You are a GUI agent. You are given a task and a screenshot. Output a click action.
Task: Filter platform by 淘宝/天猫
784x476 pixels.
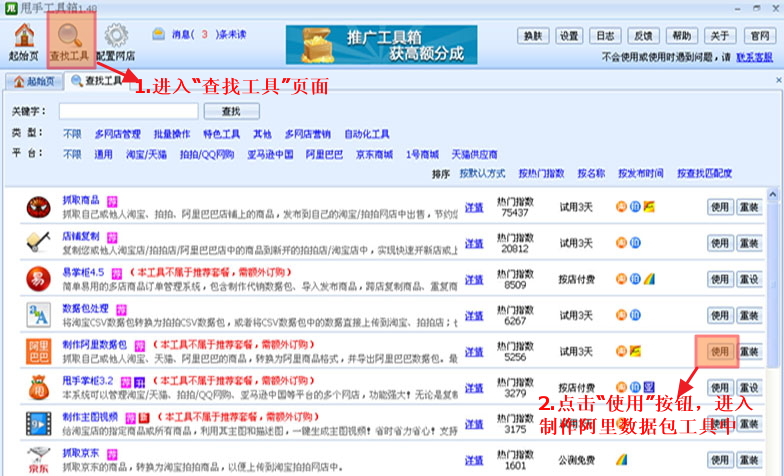click(x=146, y=154)
